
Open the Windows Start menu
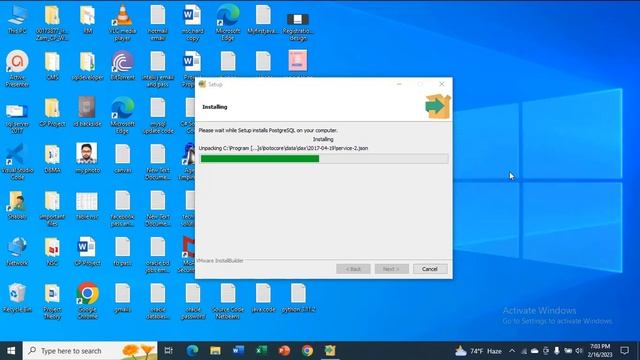point(11,351)
